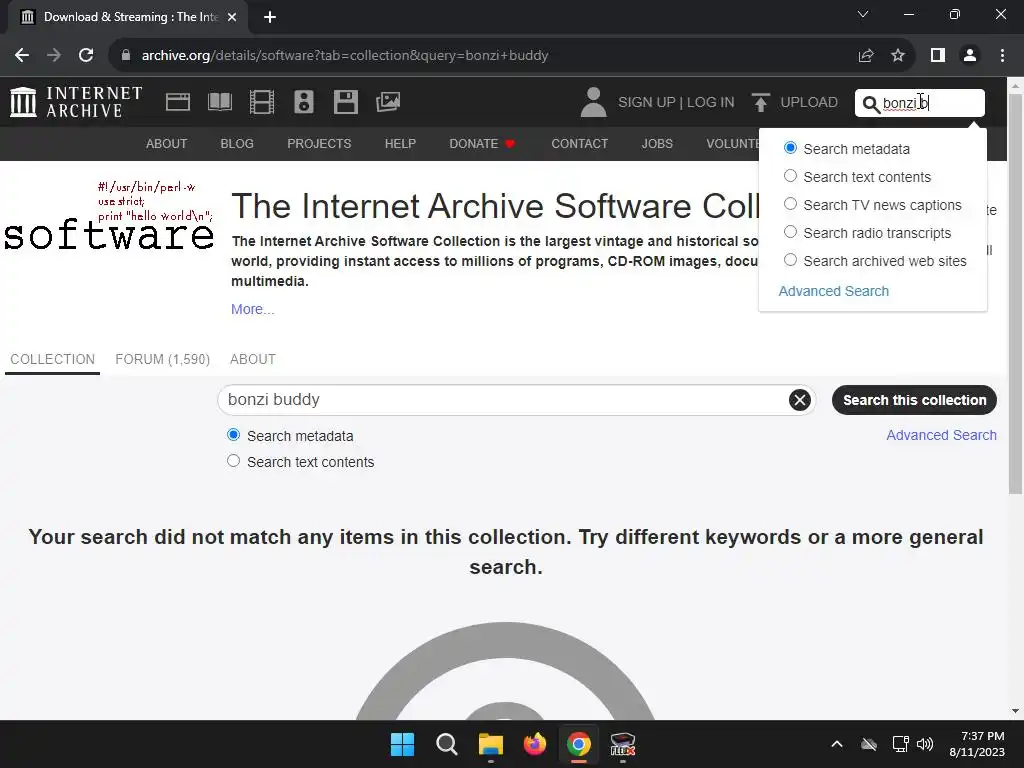Open the Images icon in navbar
The width and height of the screenshot is (1024, 768).
388,102
